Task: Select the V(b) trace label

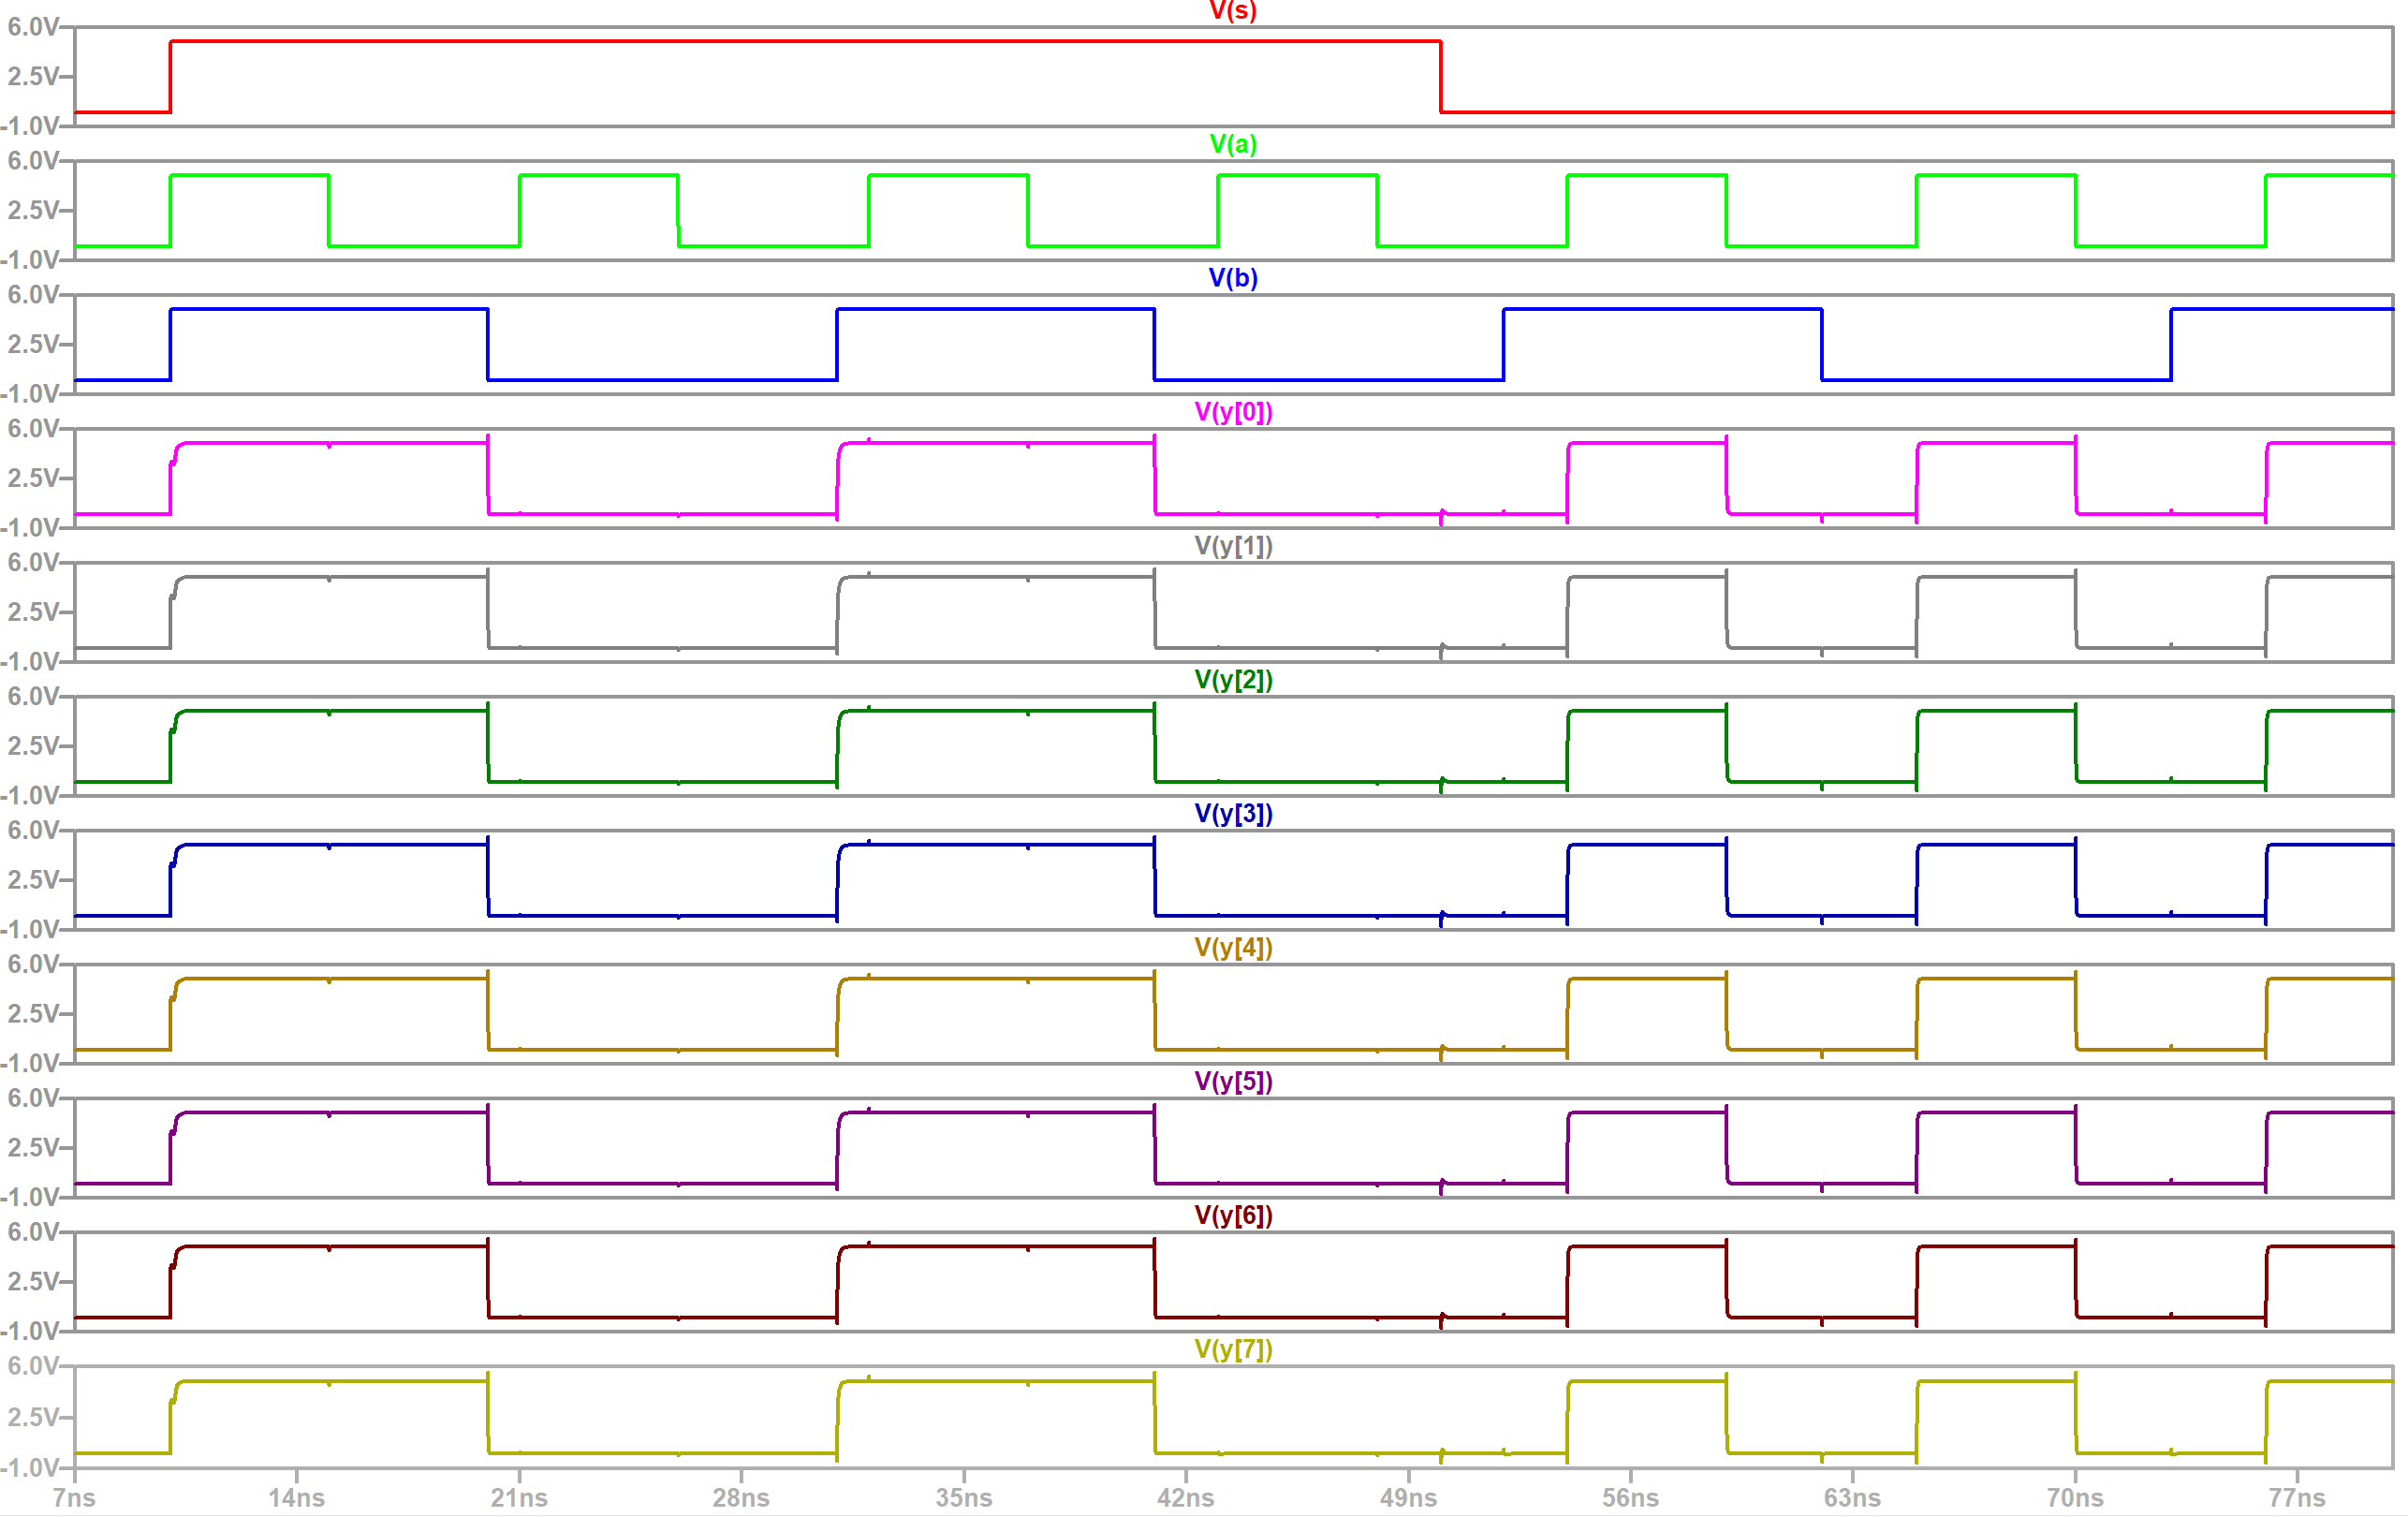Action: [1232, 278]
